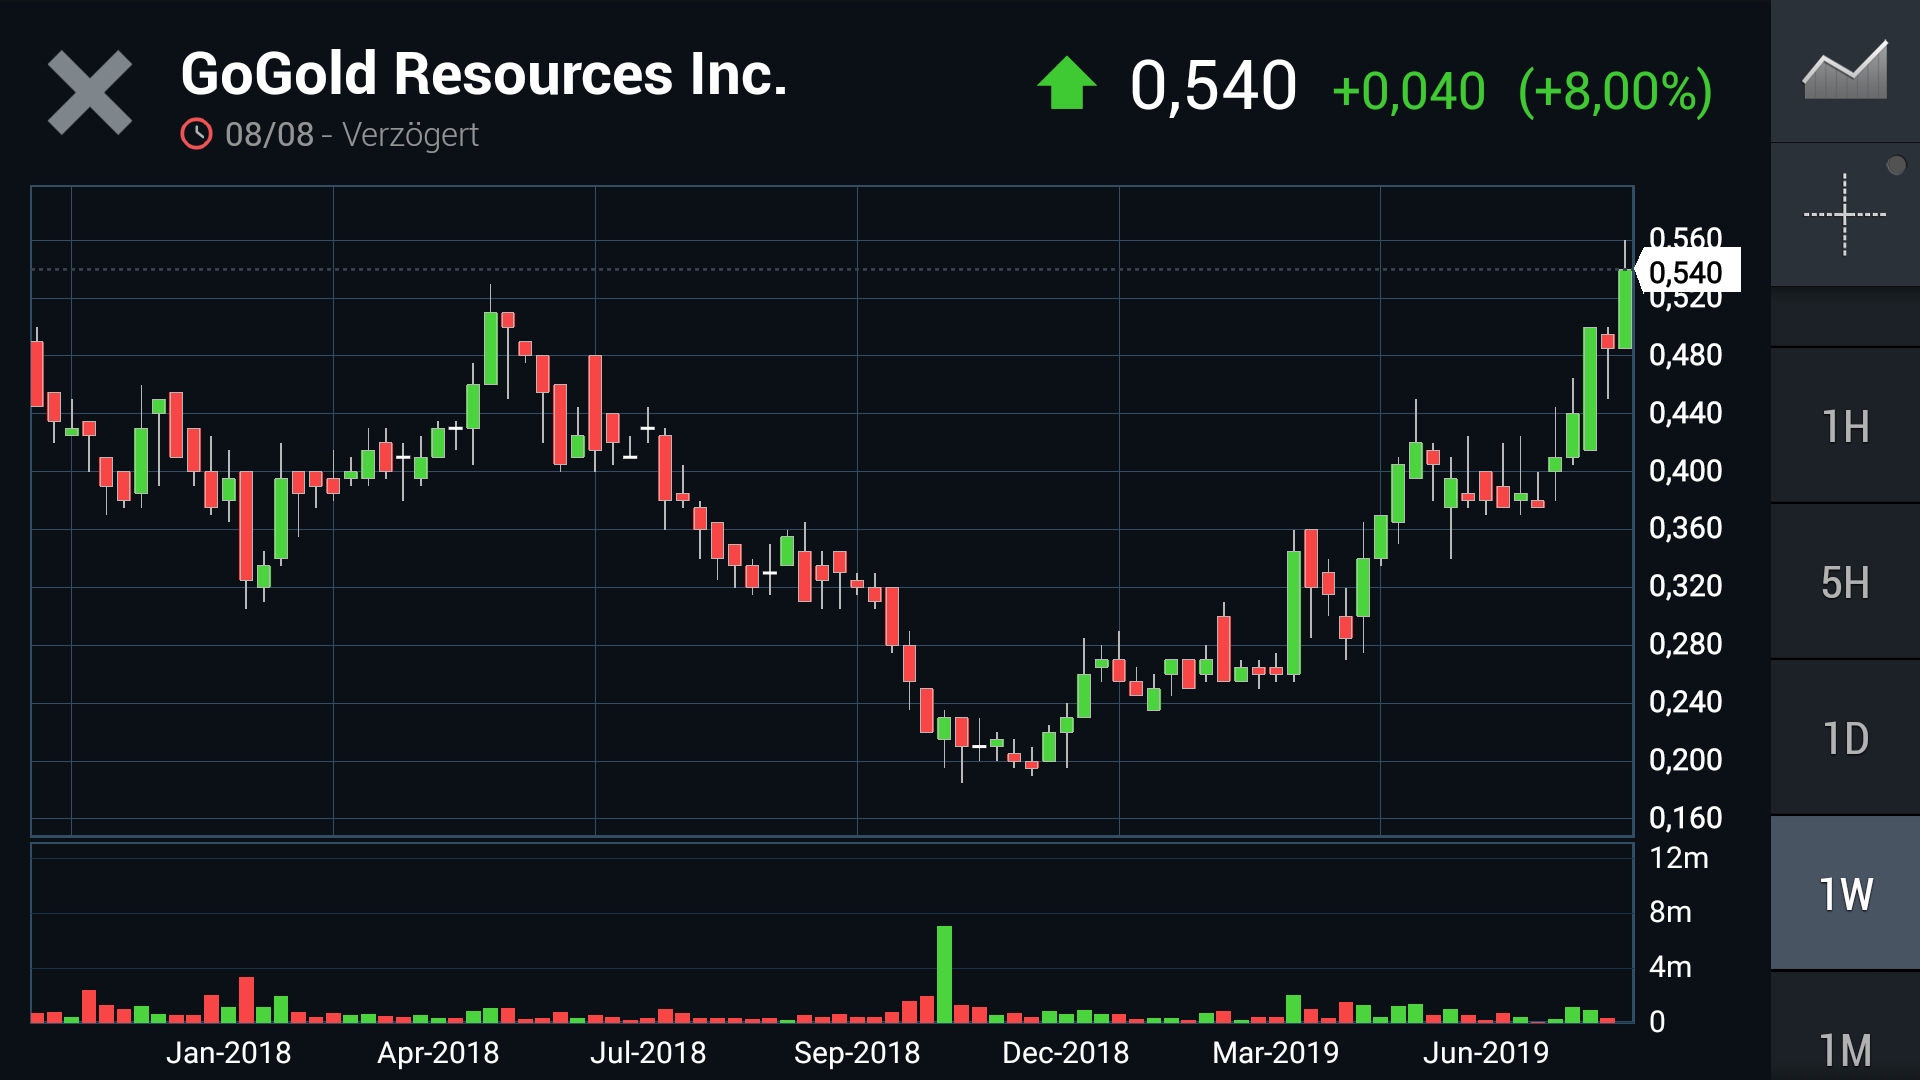Tap the 08/08 - Verzögert label
Screen dimensions: 1920x1080
pos(352,134)
